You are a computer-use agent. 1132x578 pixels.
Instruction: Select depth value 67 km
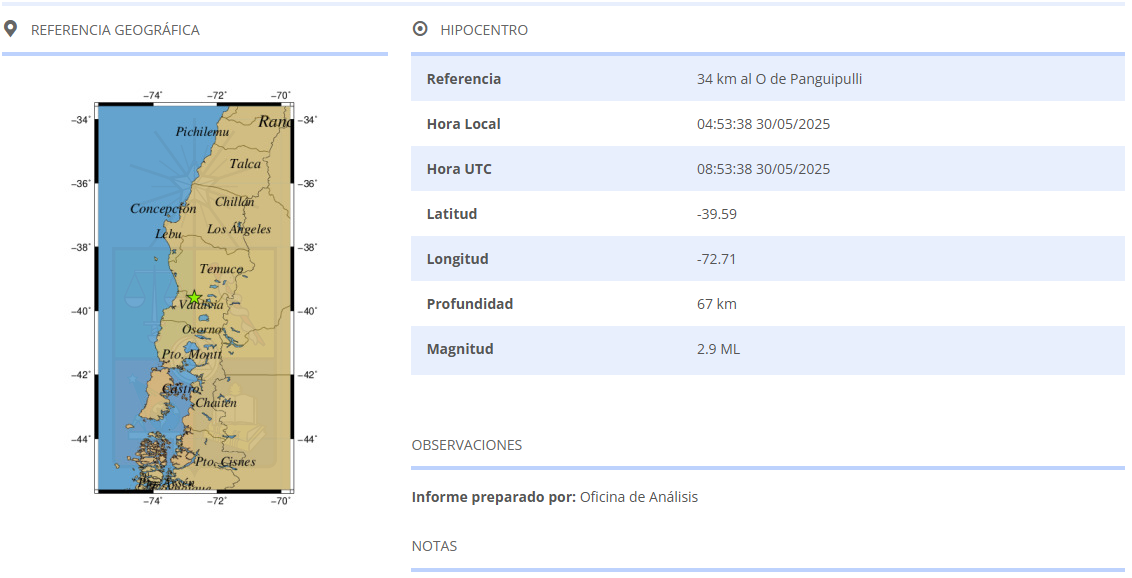[x=717, y=304]
